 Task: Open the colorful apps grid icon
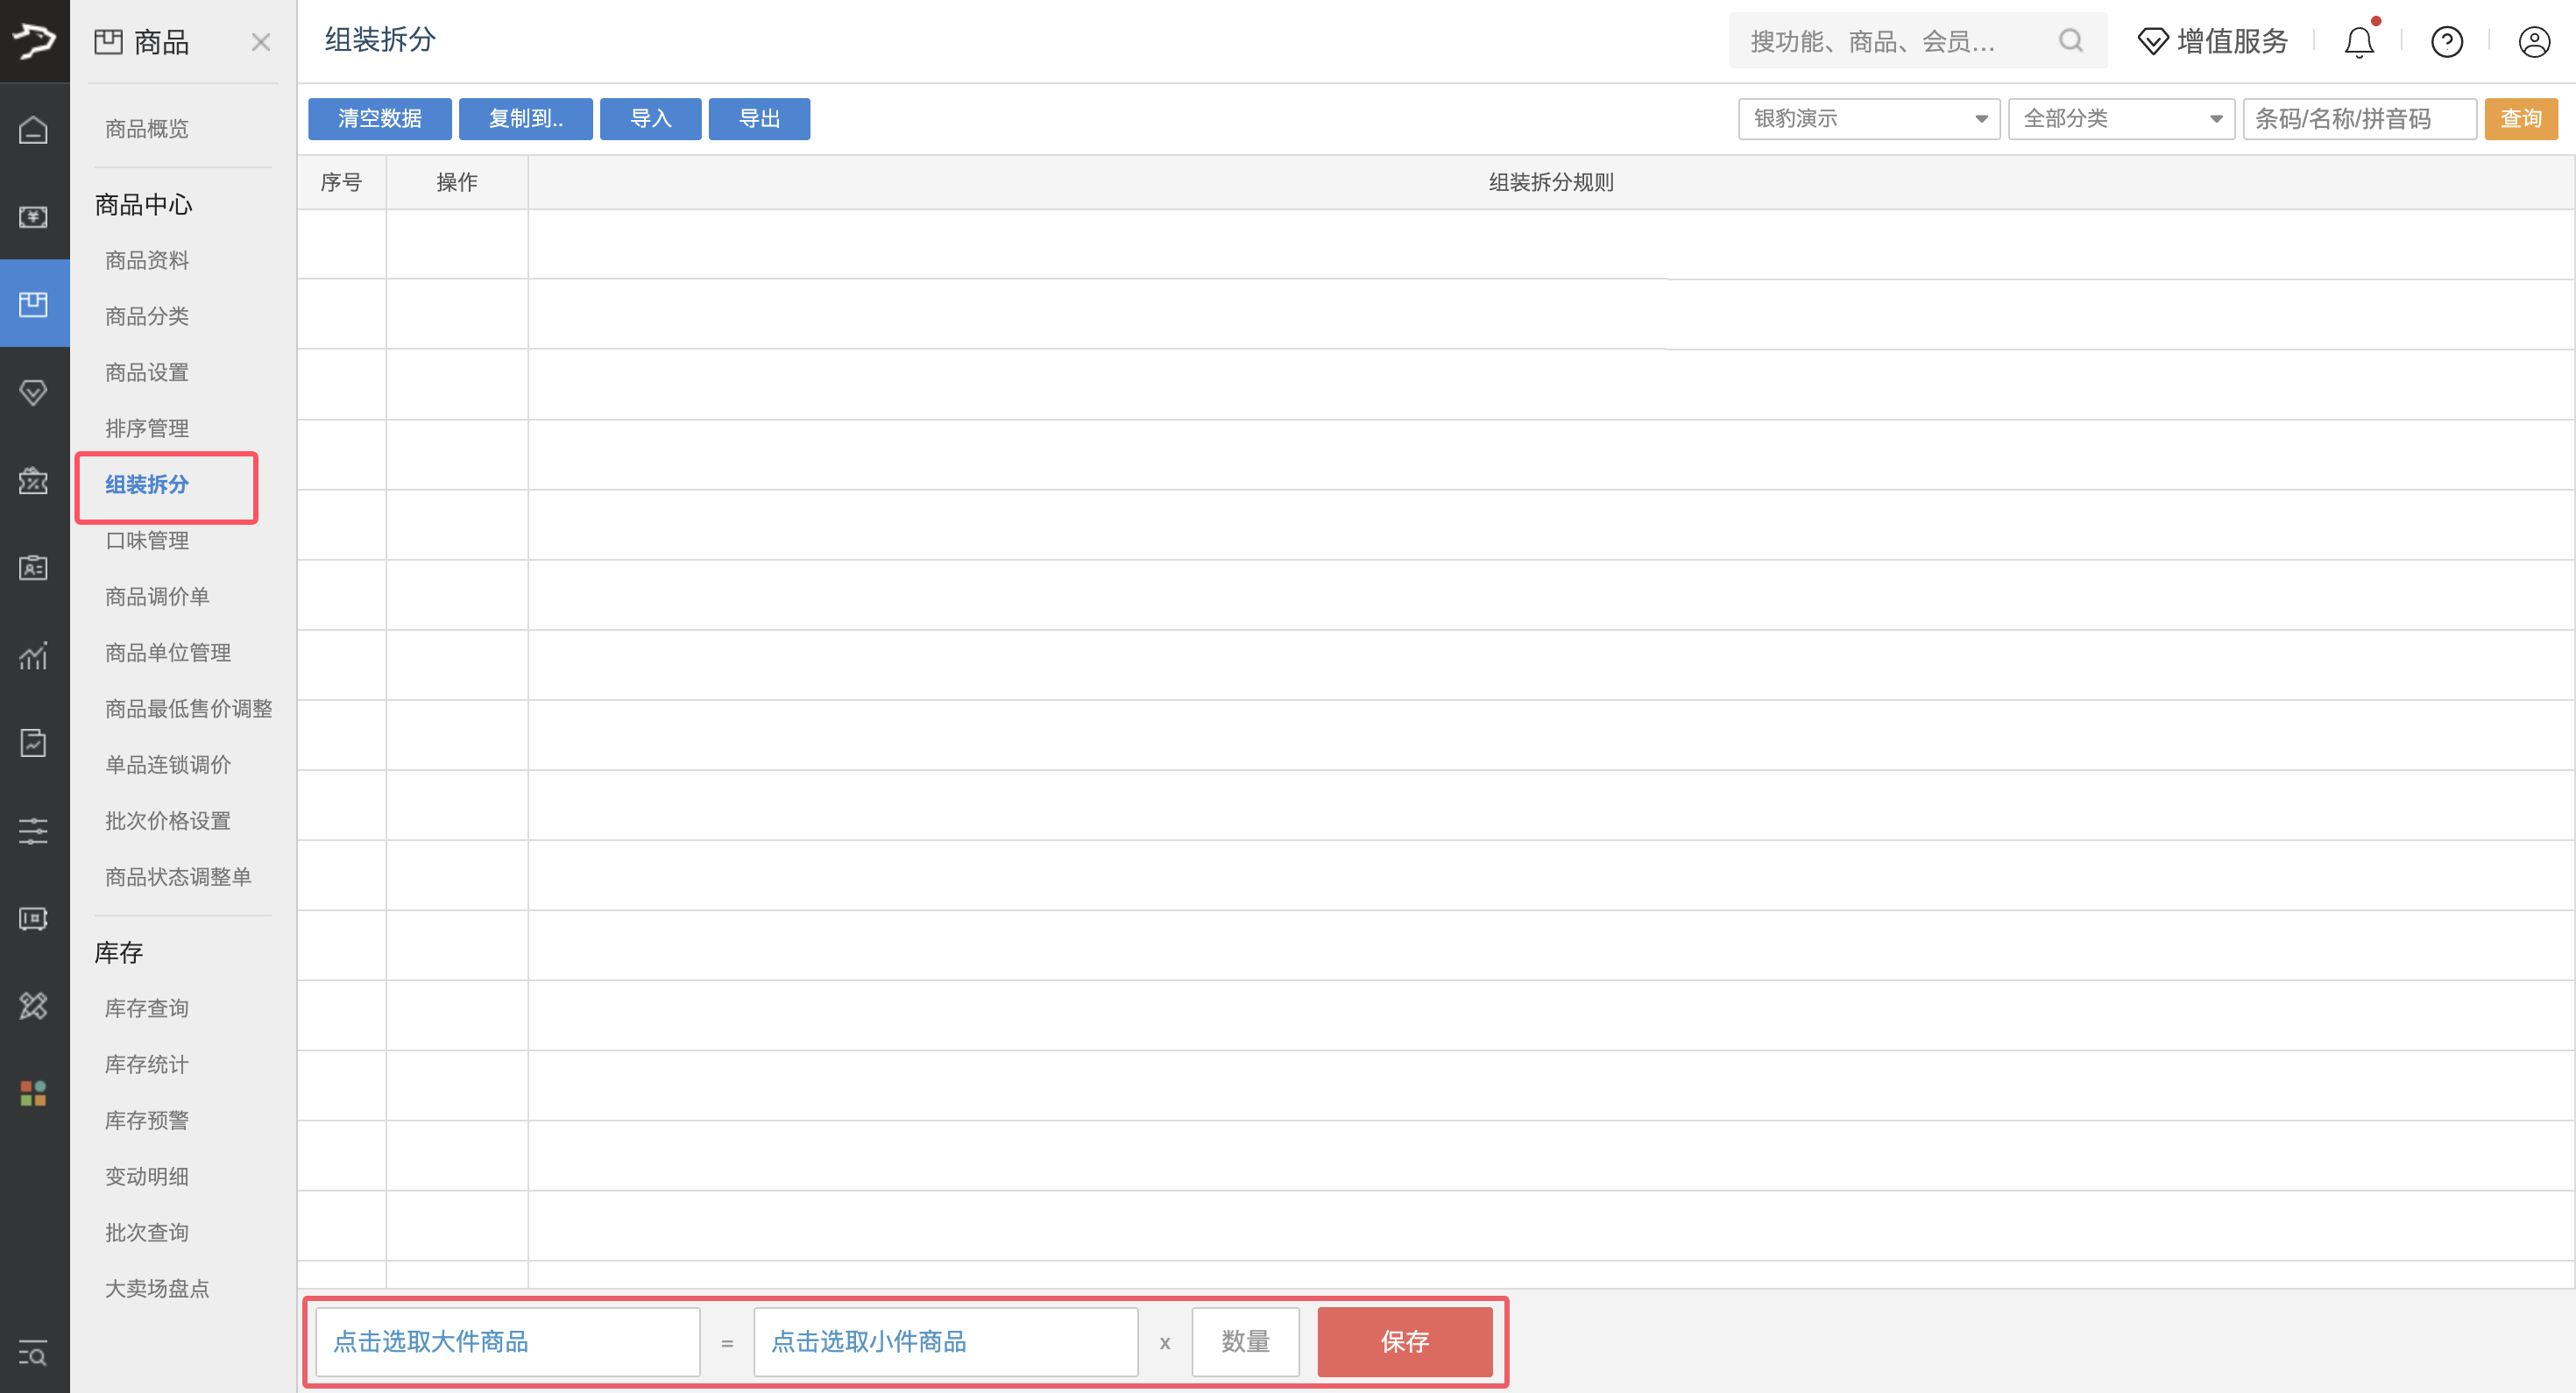34,1093
